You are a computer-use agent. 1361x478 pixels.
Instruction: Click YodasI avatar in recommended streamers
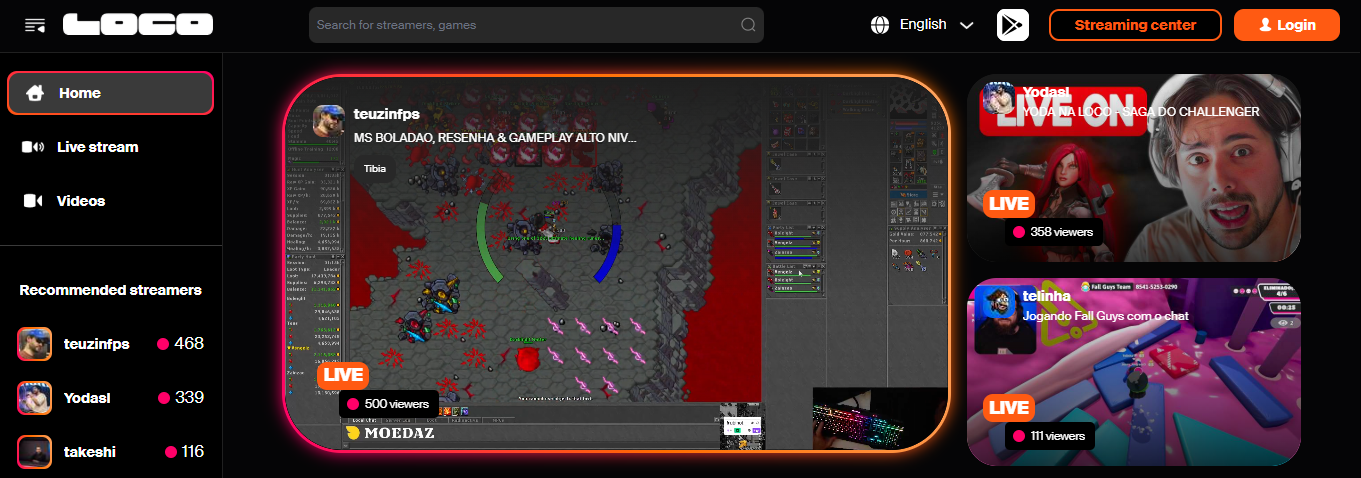point(35,398)
